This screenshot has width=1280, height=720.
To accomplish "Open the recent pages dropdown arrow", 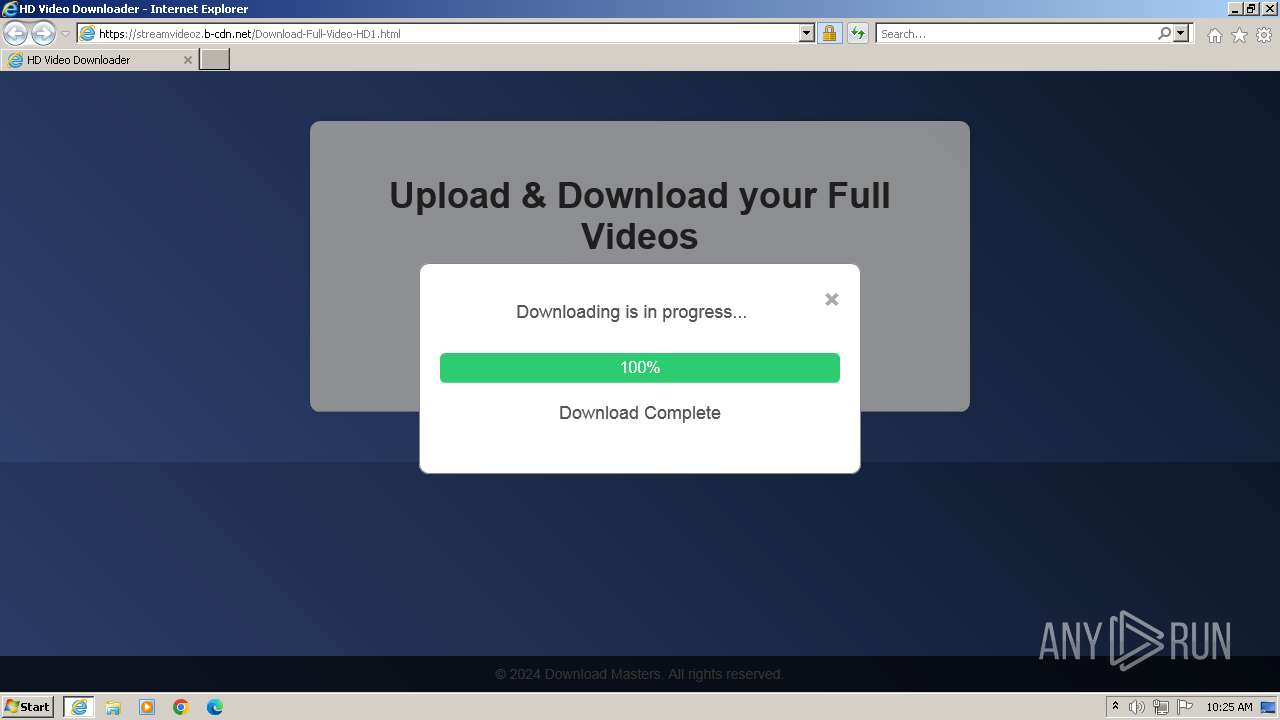I will pos(65,34).
